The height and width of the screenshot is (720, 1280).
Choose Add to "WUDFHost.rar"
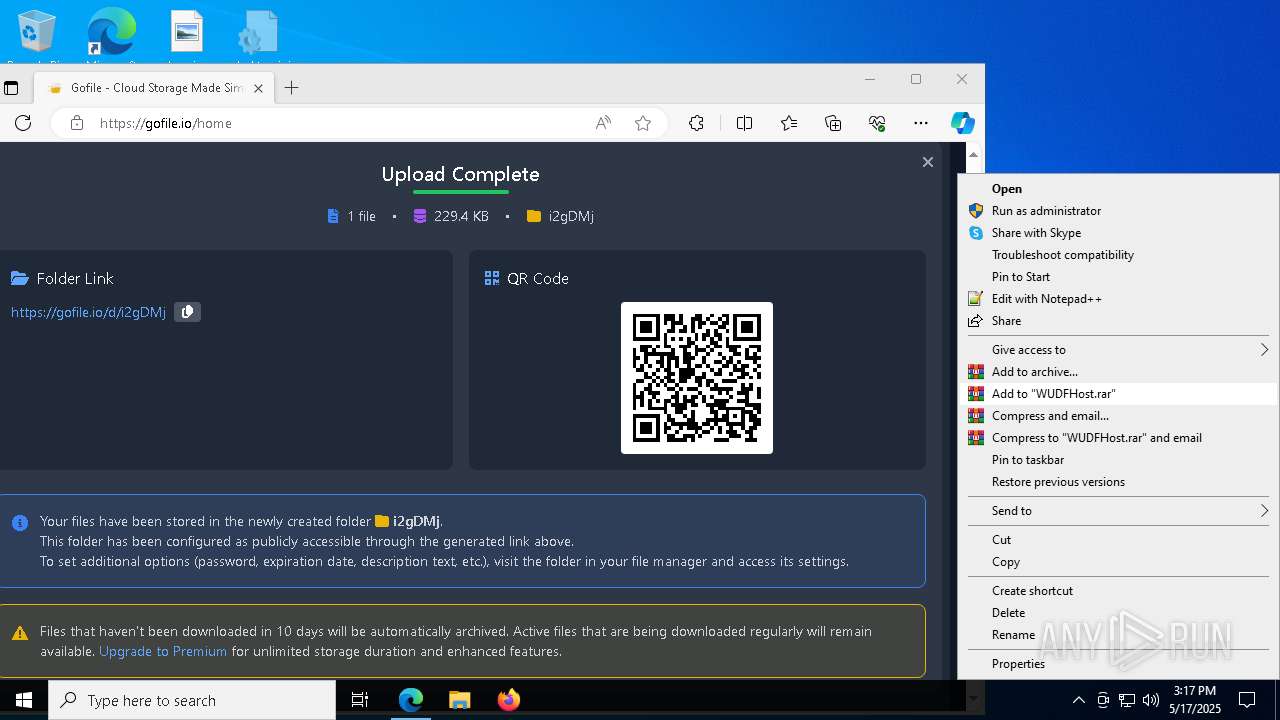tap(1118, 394)
